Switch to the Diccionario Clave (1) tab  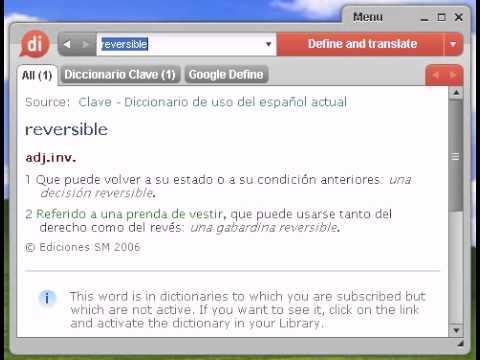coord(120,74)
